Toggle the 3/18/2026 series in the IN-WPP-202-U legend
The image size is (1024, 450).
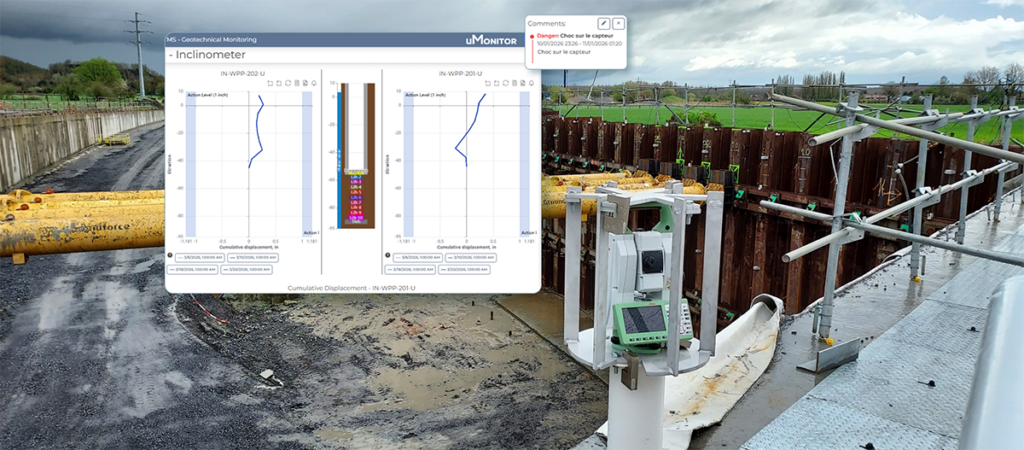[192, 269]
